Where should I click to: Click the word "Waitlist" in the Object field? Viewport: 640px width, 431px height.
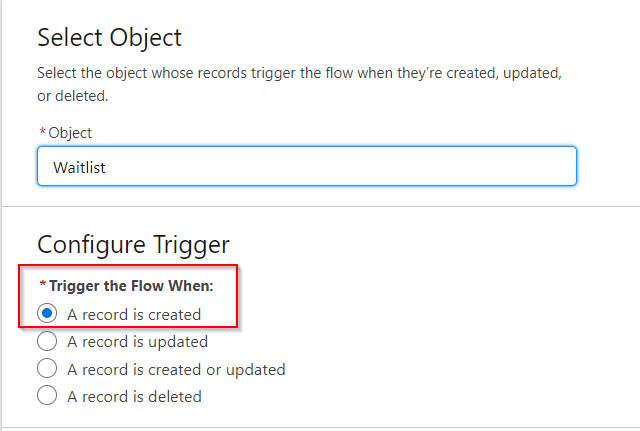pos(79,167)
